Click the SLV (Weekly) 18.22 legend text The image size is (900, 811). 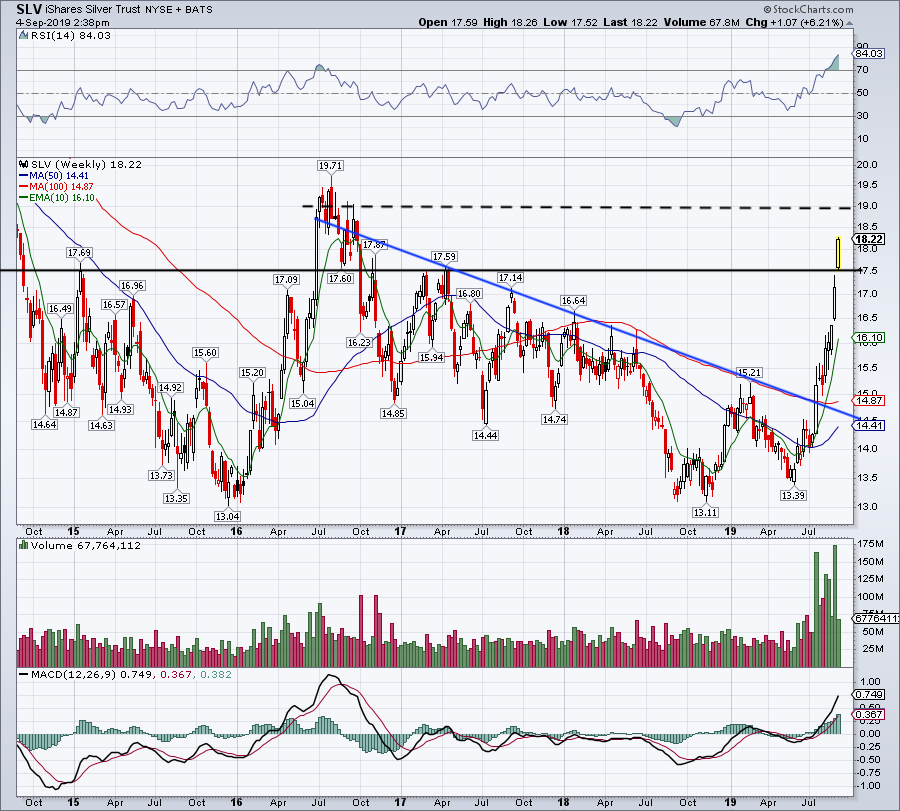(x=86, y=164)
